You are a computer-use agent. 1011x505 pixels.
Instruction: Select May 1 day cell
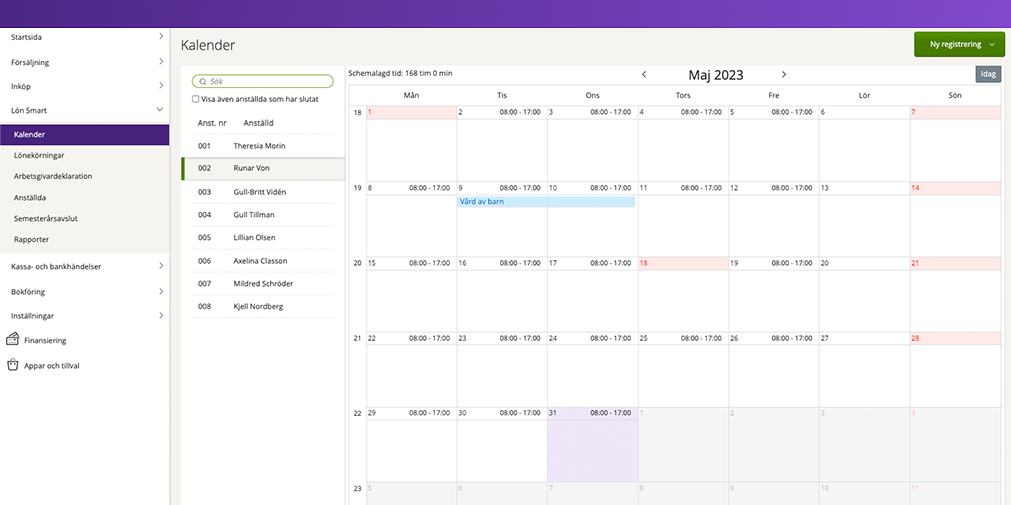(412, 143)
